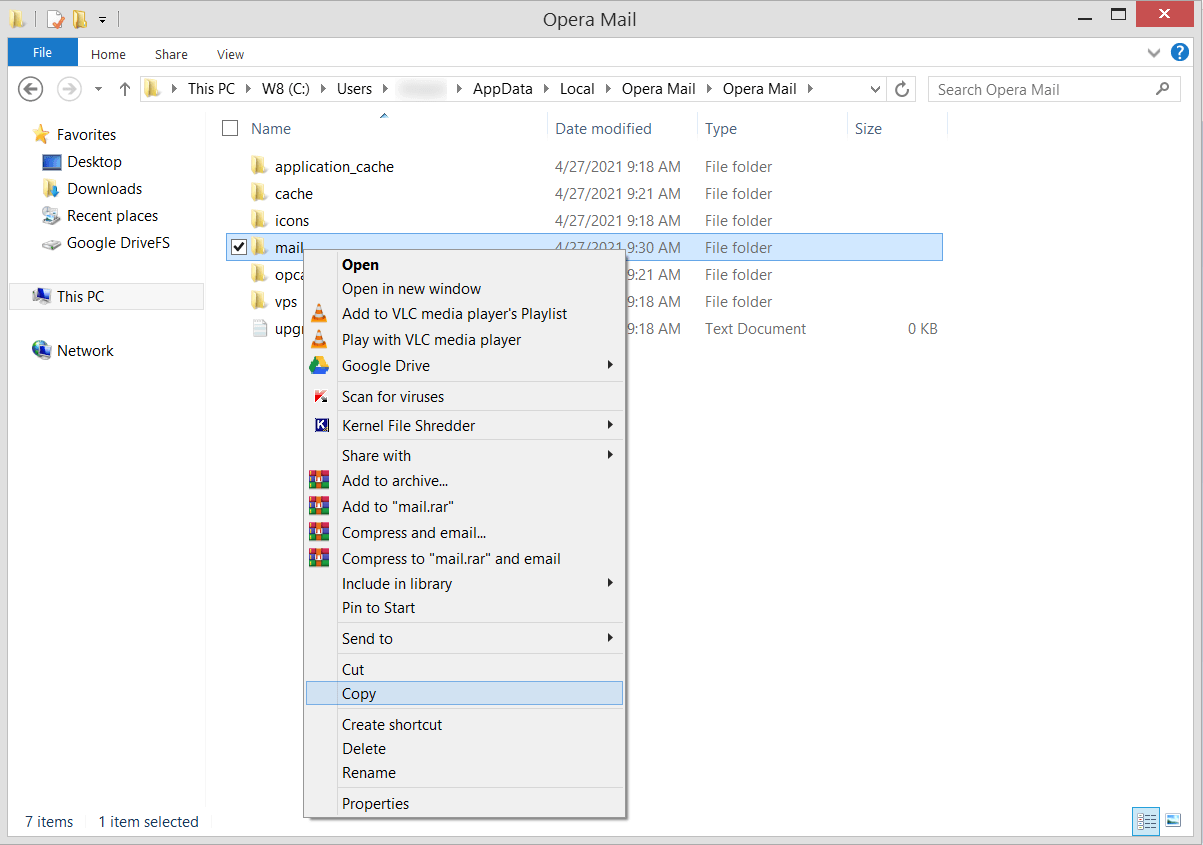
Task: Expand the Include in library submenu arrow
Action: tap(610, 583)
